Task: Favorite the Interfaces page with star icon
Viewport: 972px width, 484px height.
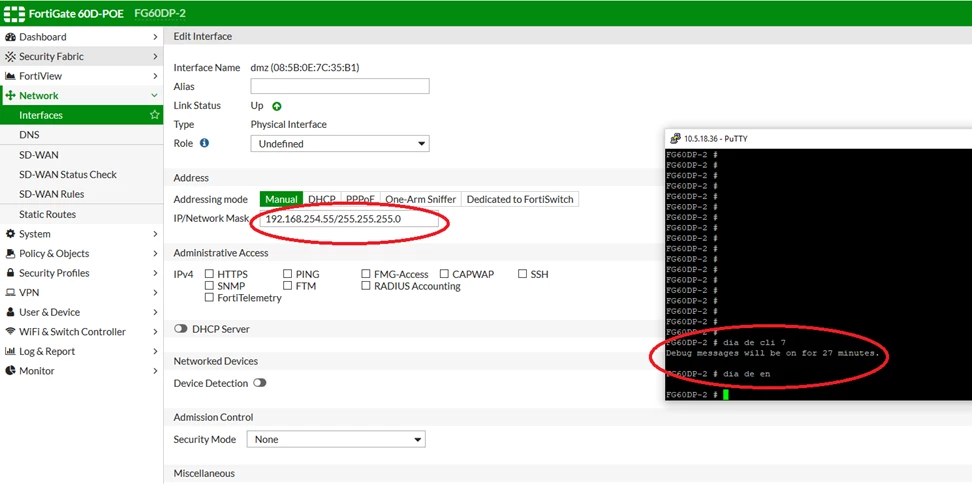Action: 155,115
